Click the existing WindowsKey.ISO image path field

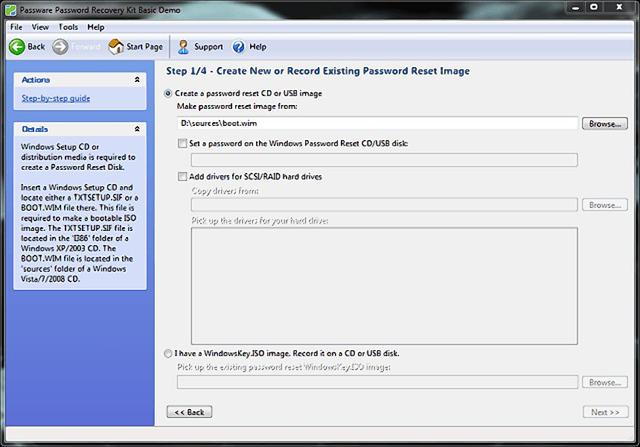378,382
